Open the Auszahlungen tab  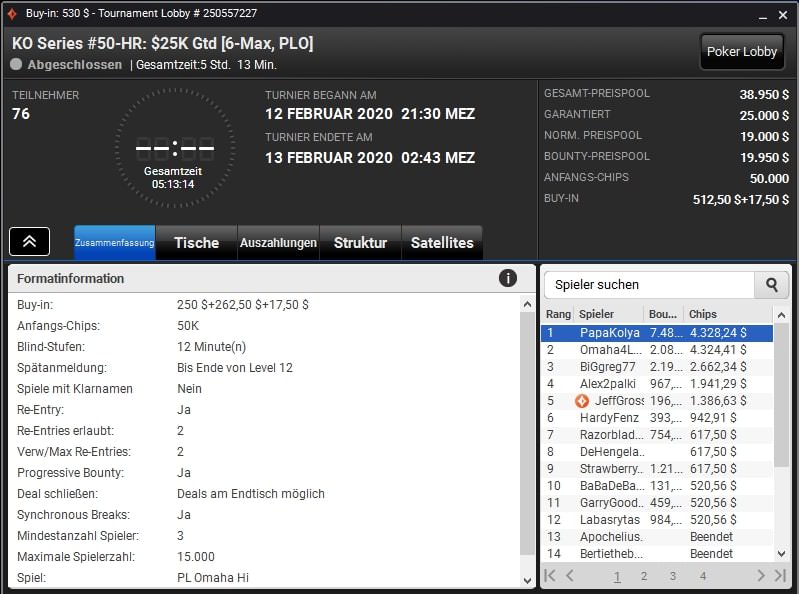pyautogui.click(x=278, y=243)
